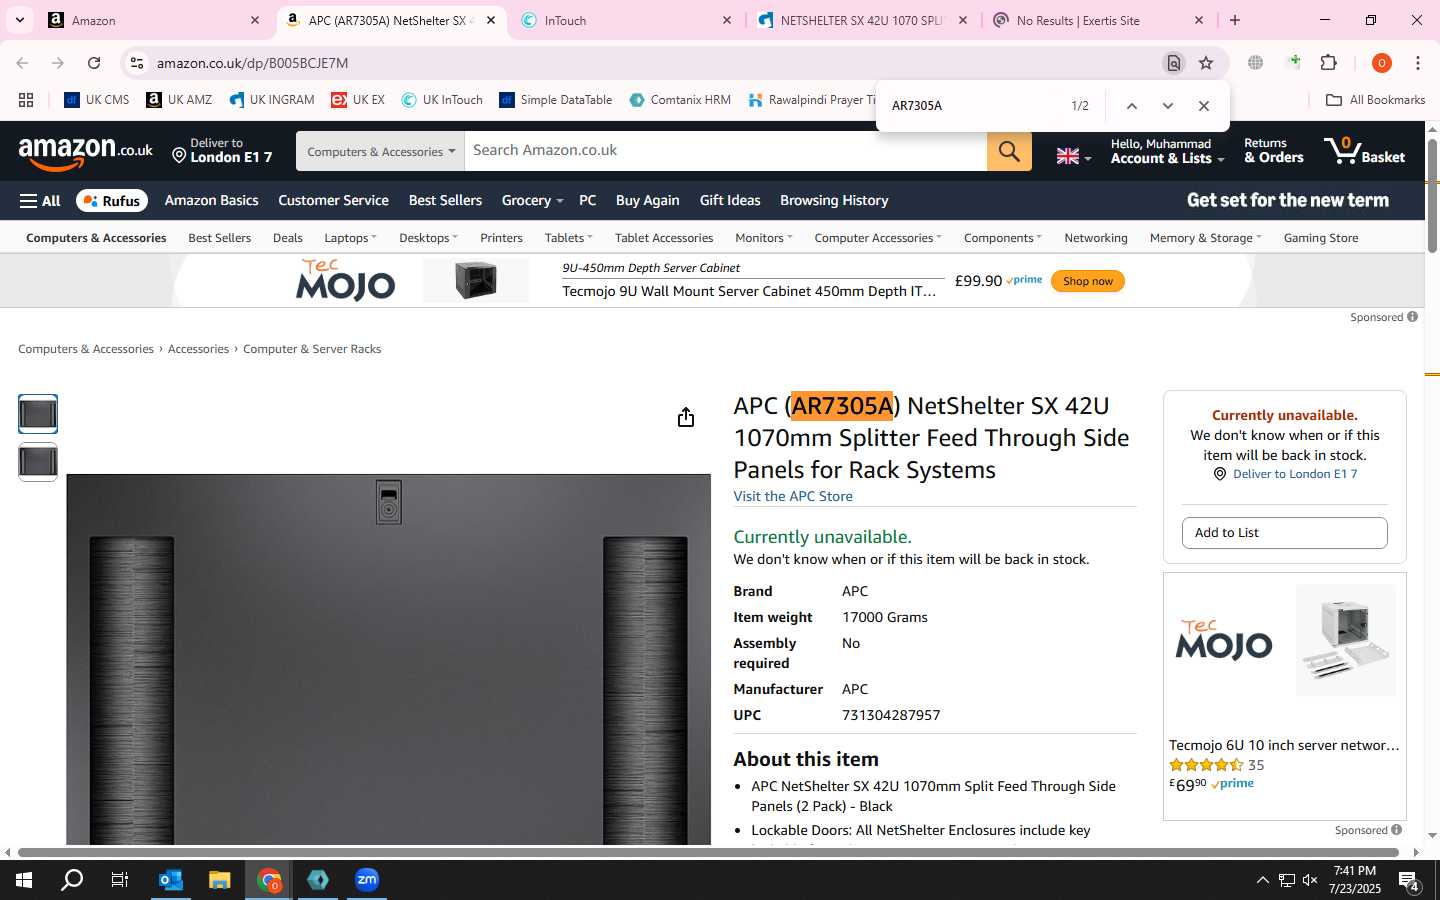
Task: Expand the Laptops submenu
Action: 350,238
